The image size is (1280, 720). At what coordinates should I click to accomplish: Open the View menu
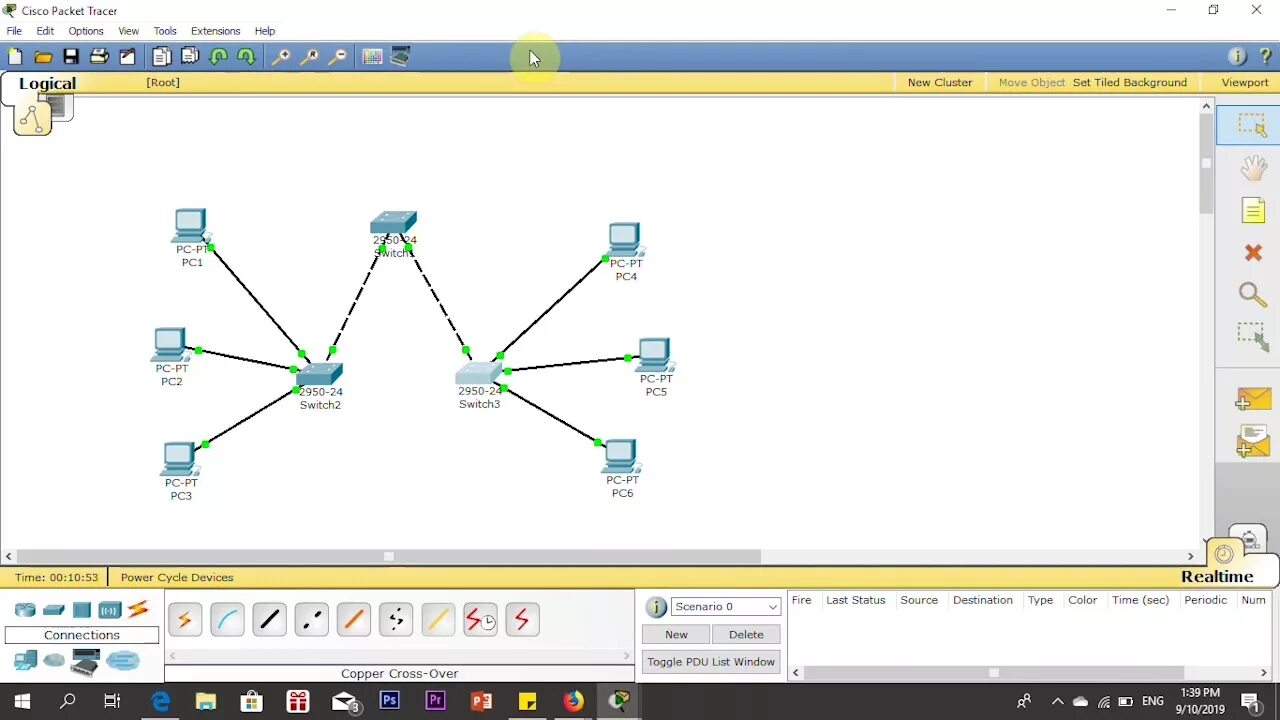[128, 31]
